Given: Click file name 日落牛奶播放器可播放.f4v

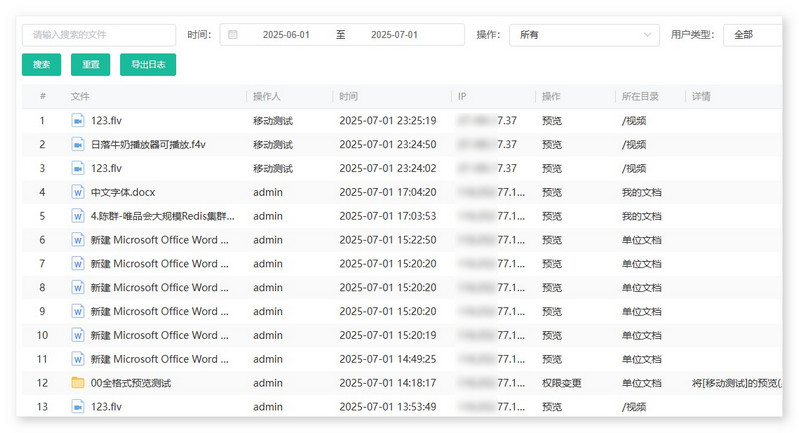Looking at the screenshot, I should click(x=148, y=145).
